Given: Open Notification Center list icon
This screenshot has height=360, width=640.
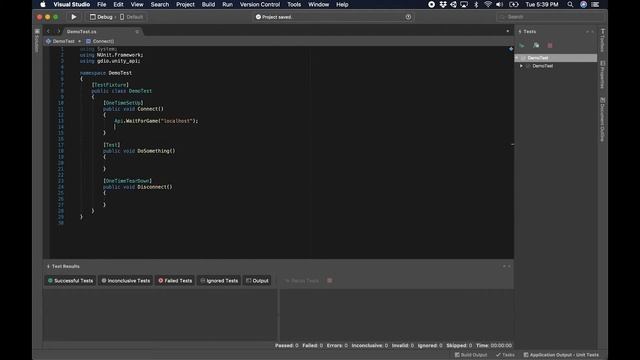Looking at the screenshot, I should [x=596, y=4].
